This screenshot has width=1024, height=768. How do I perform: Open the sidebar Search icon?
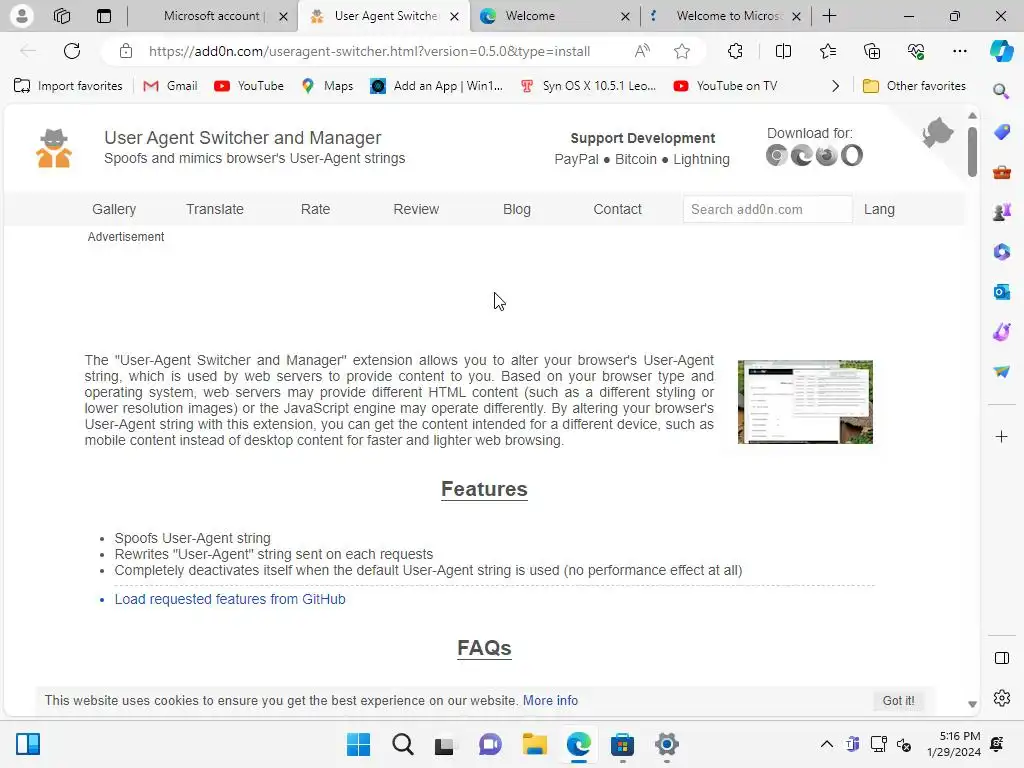(1001, 91)
